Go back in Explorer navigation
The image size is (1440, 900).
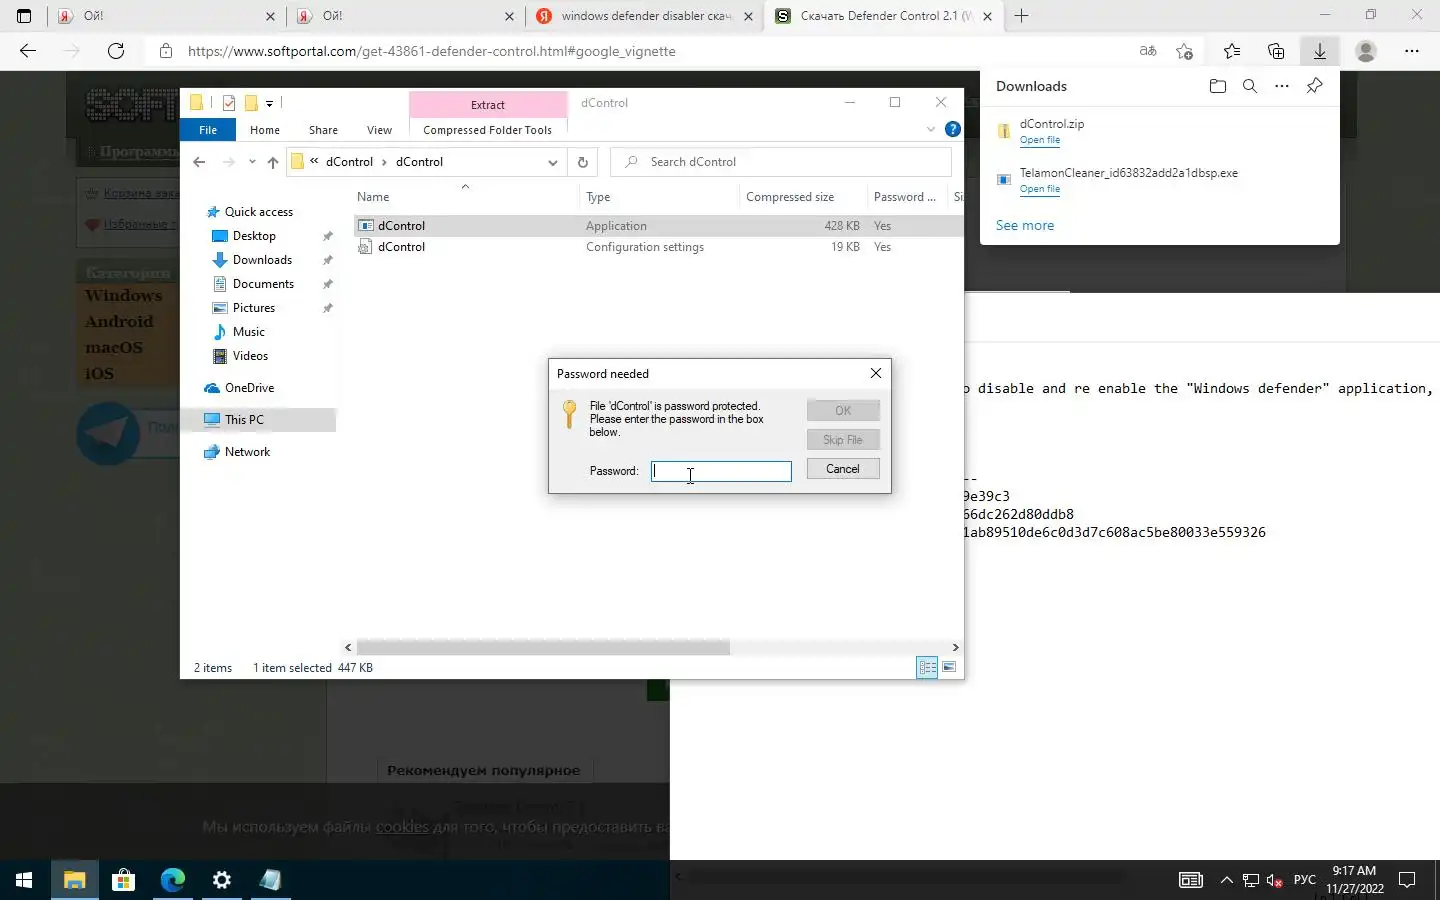199,162
